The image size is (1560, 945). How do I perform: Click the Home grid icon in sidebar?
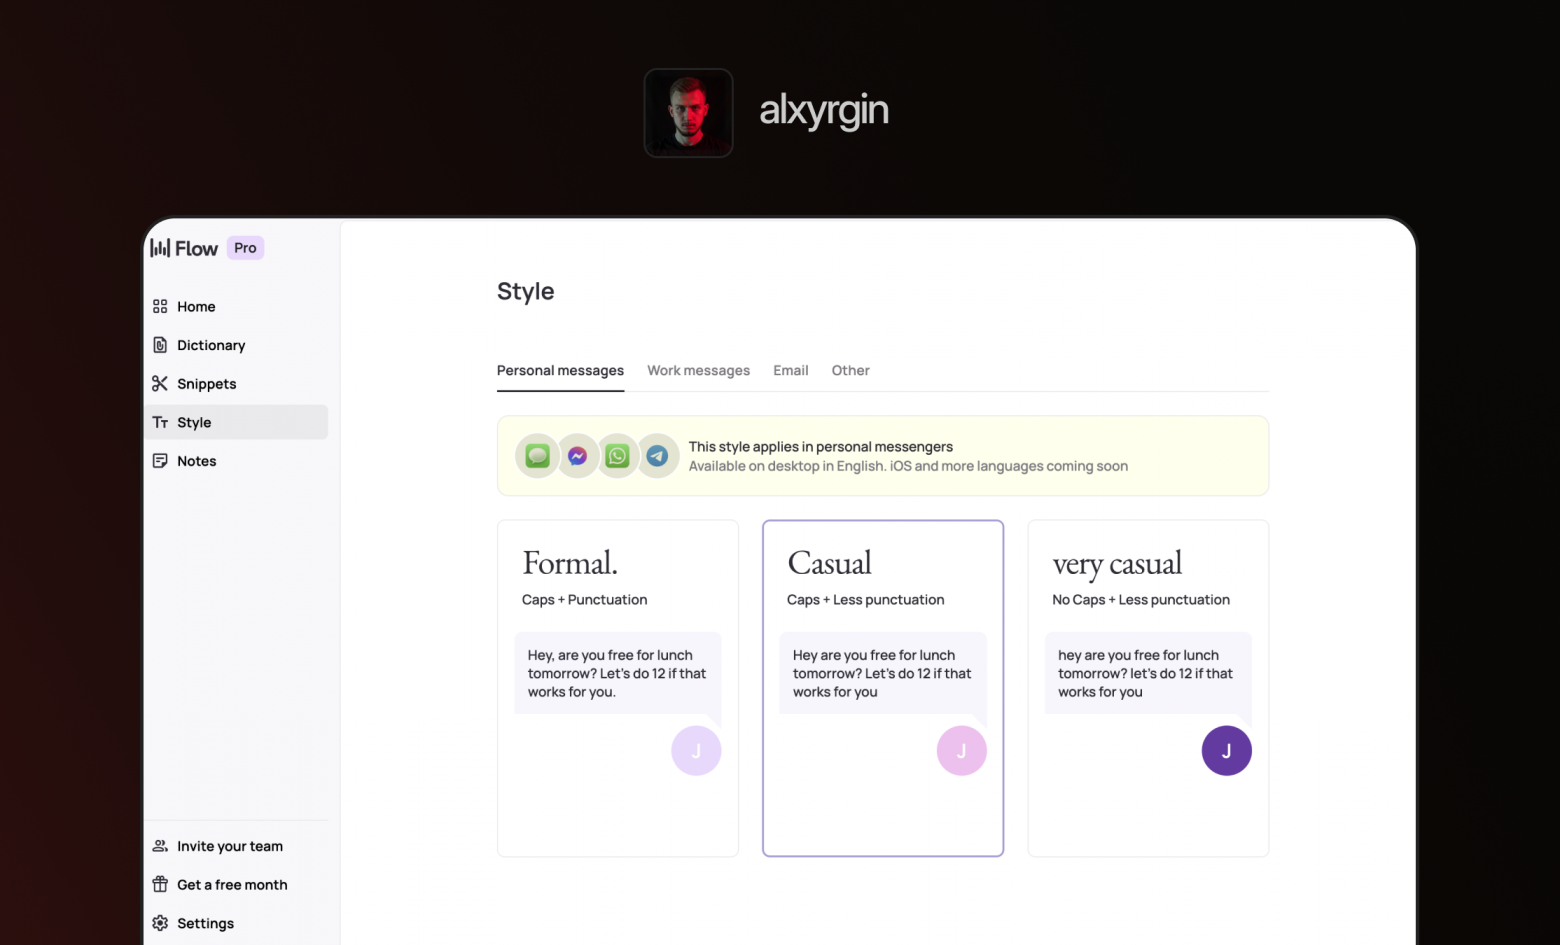[x=160, y=306]
